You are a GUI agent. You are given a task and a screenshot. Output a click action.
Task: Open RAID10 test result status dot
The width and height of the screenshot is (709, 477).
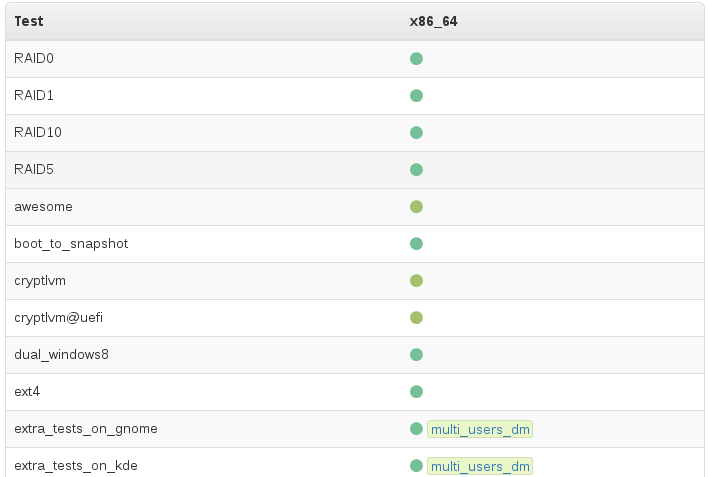pos(416,133)
